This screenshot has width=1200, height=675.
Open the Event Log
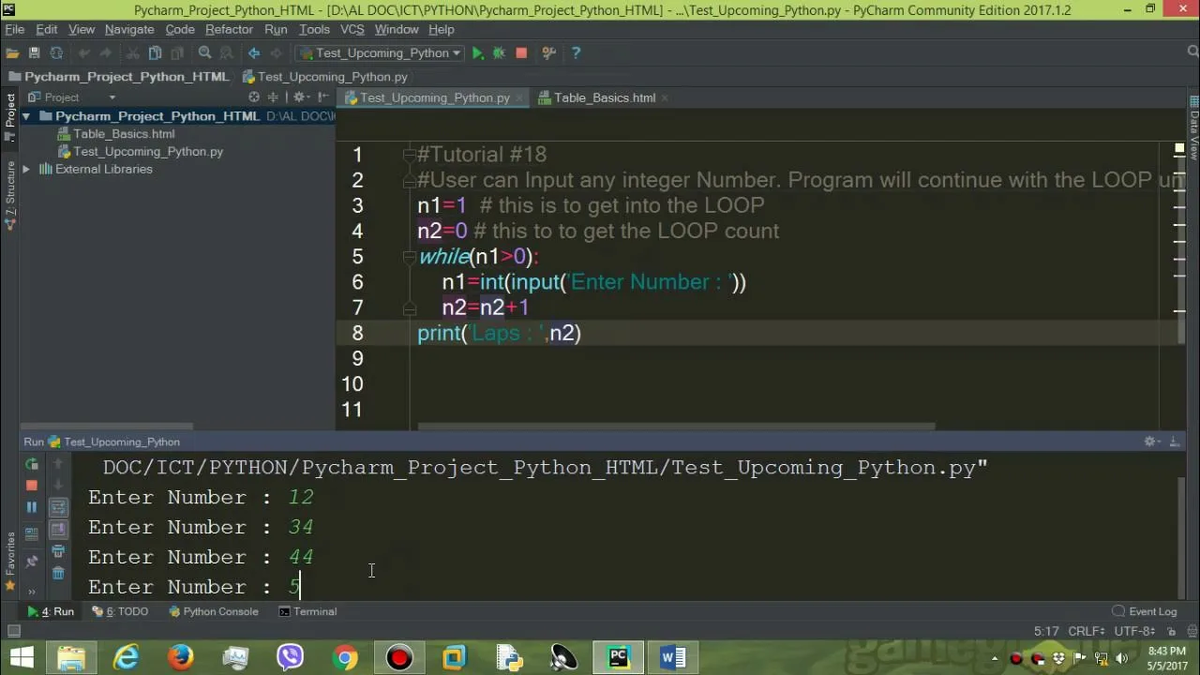pyautogui.click(x=1145, y=611)
